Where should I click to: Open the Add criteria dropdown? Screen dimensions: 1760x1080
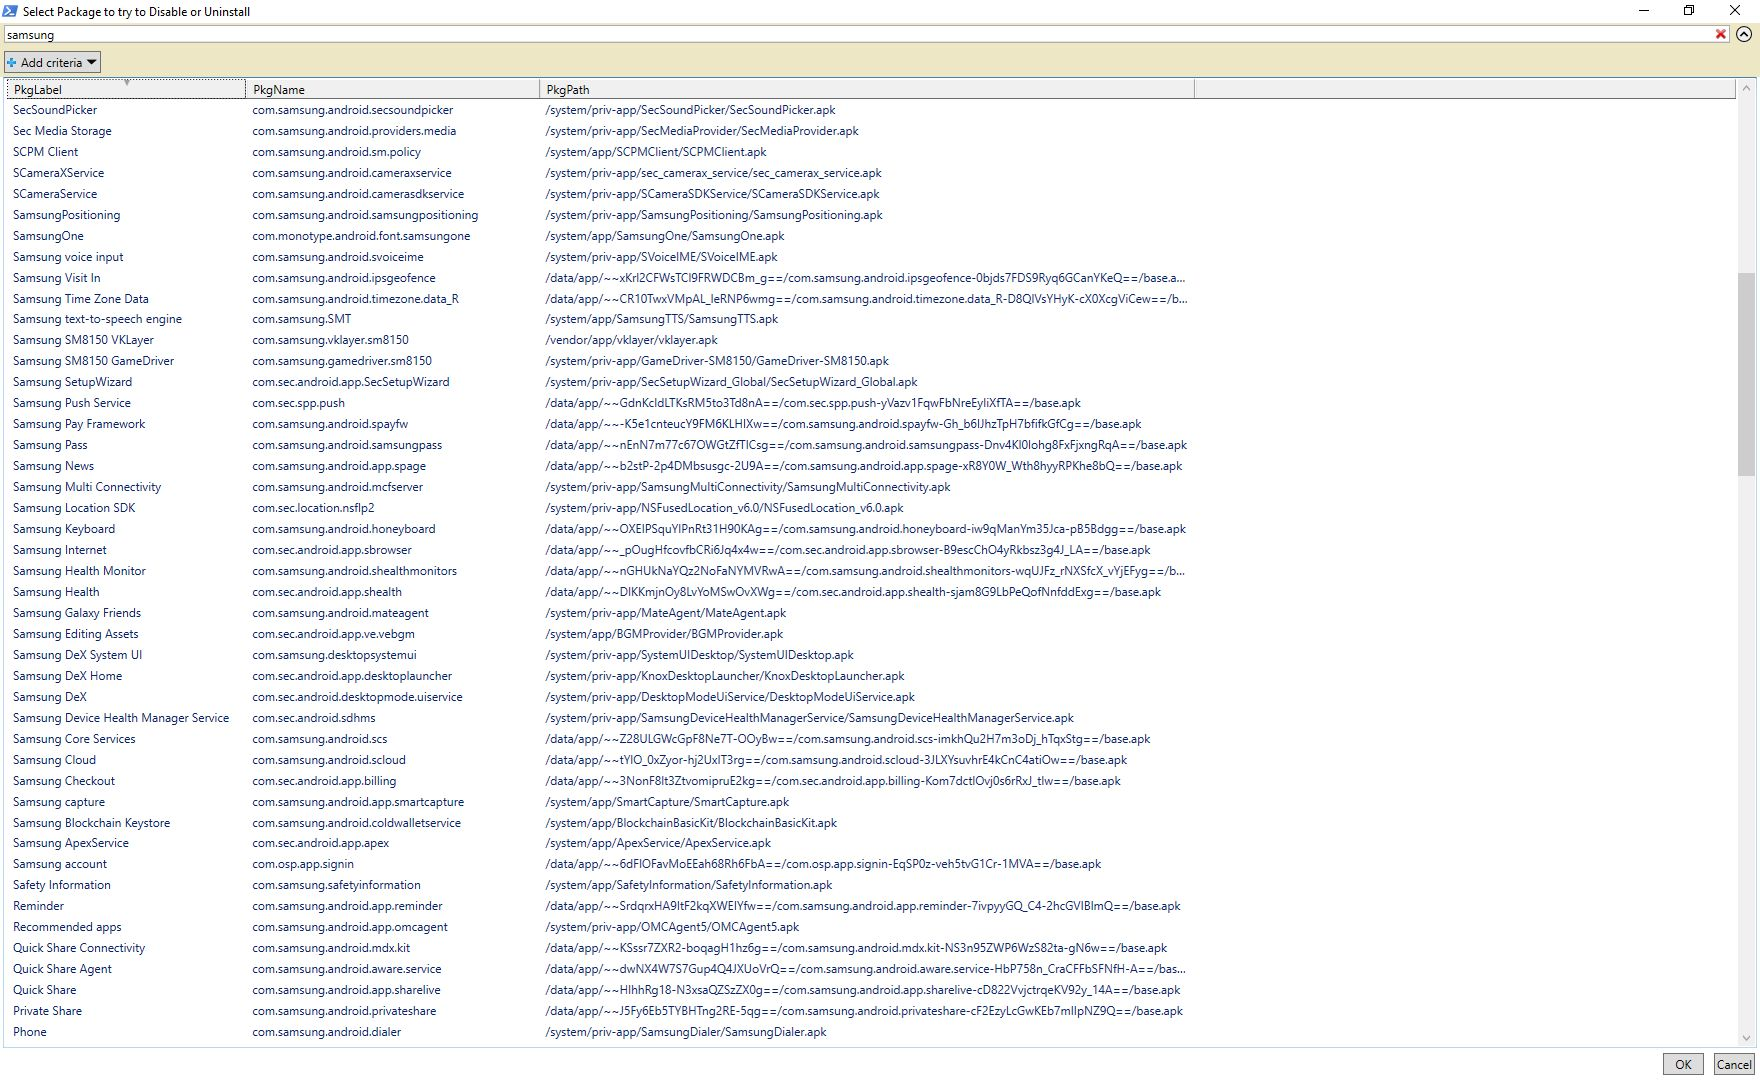click(52, 62)
